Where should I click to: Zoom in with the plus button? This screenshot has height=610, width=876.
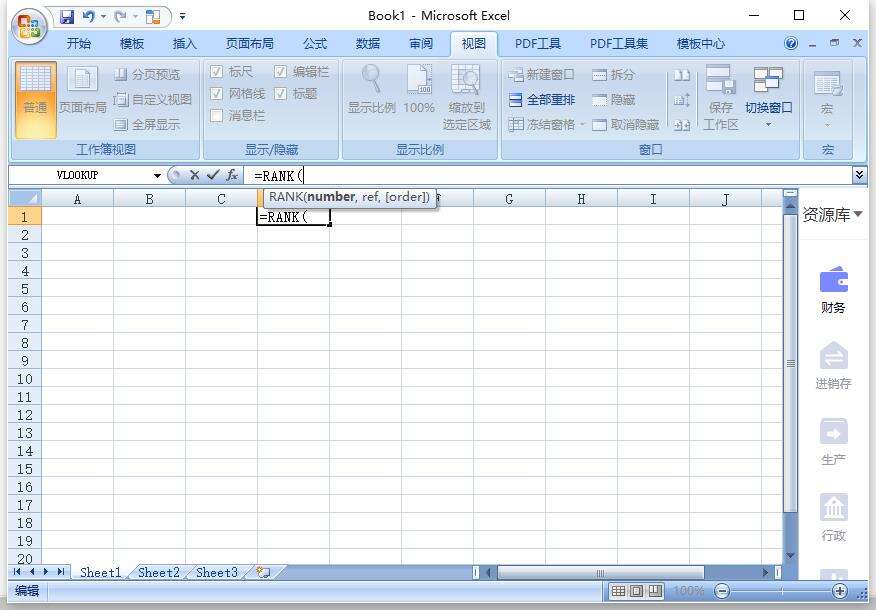[x=840, y=590]
